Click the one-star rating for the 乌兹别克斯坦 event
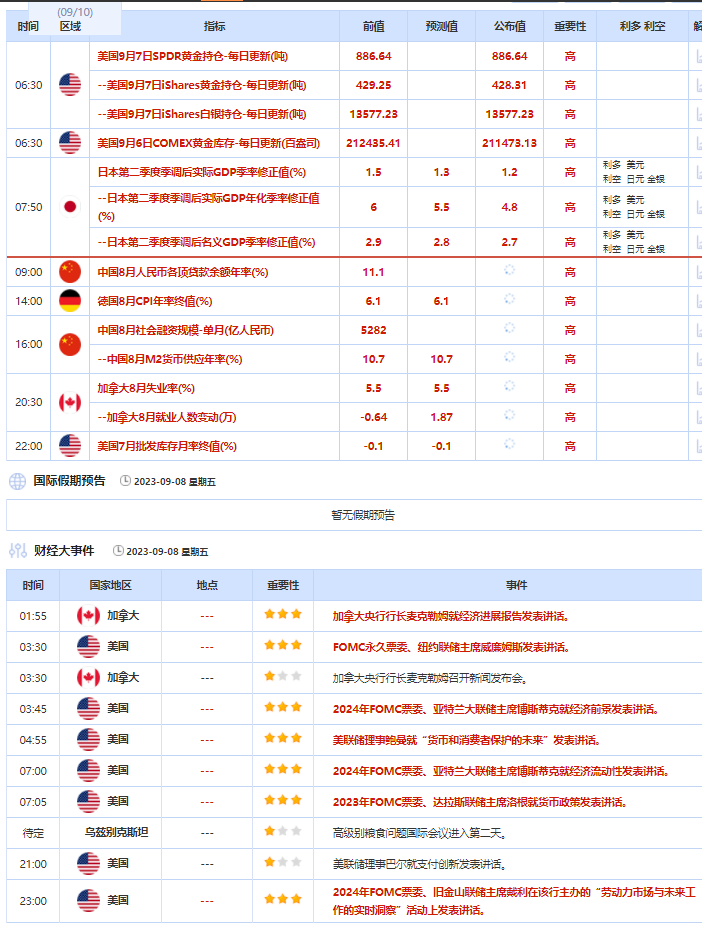The width and height of the screenshot is (702, 928). tap(282, 832)
